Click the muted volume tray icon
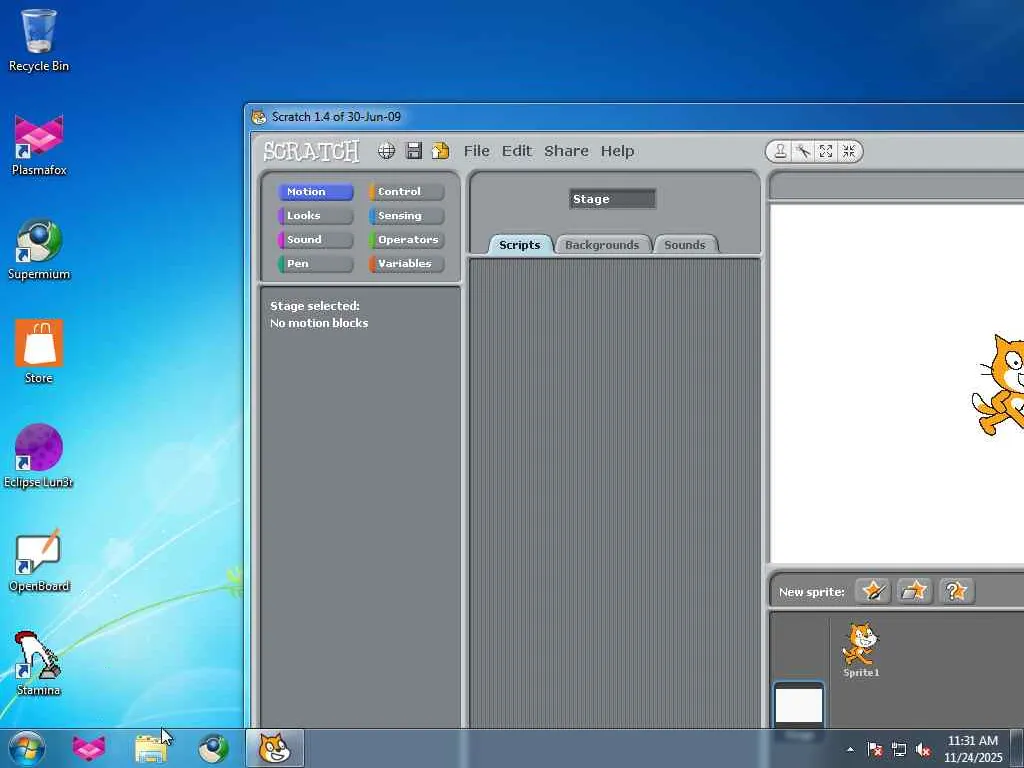 [923, 749]
